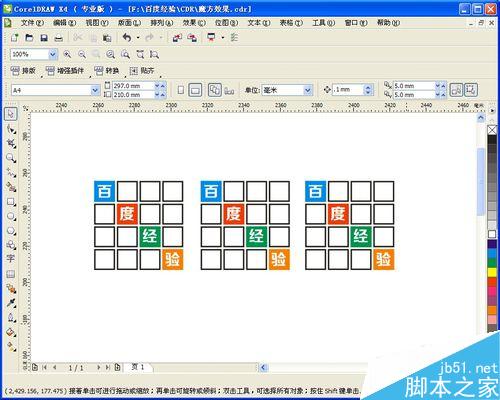Expand the undo history dropdown arrow
500x400 pixels.
pyautogui.click(x=138, y=38)
